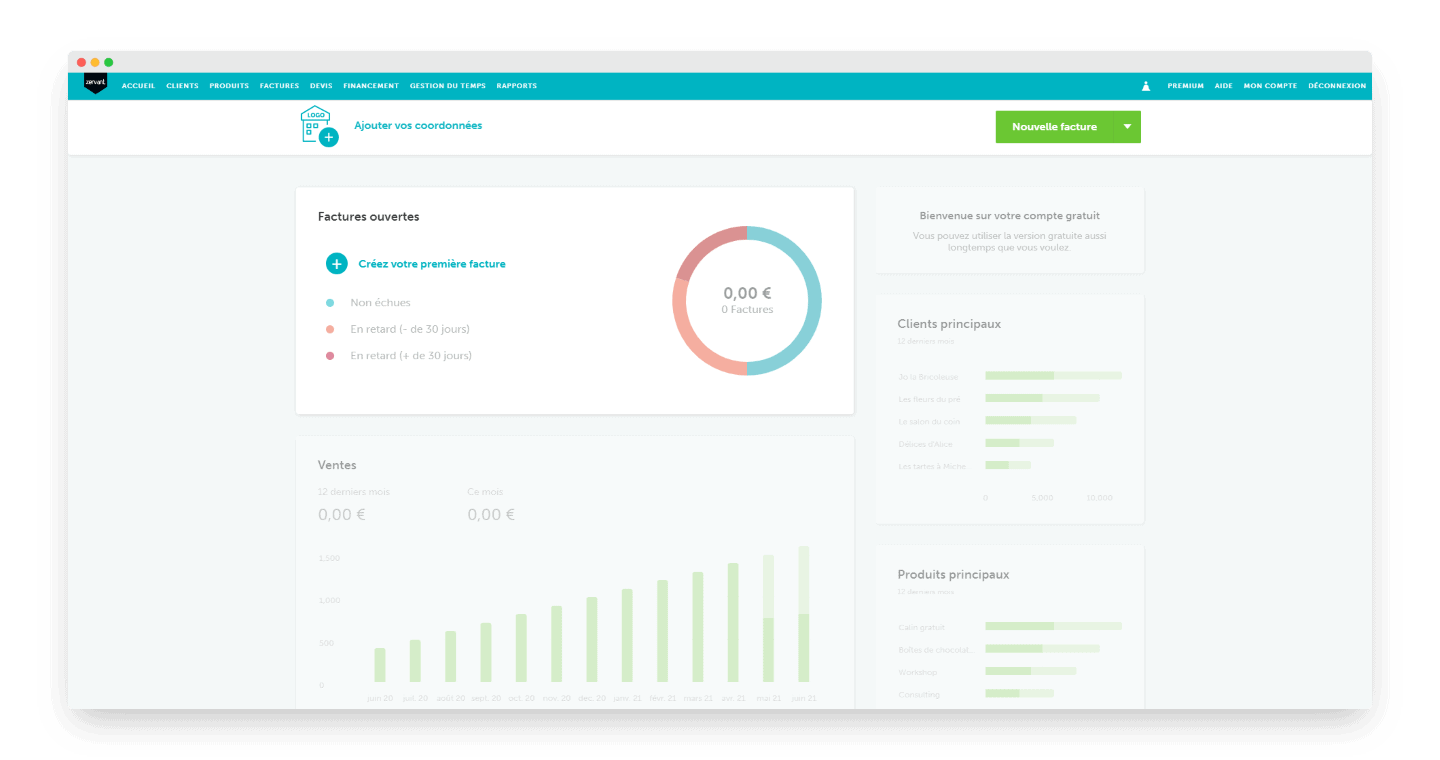Click the Factures ouvertes heading

[x=369, y=216]
